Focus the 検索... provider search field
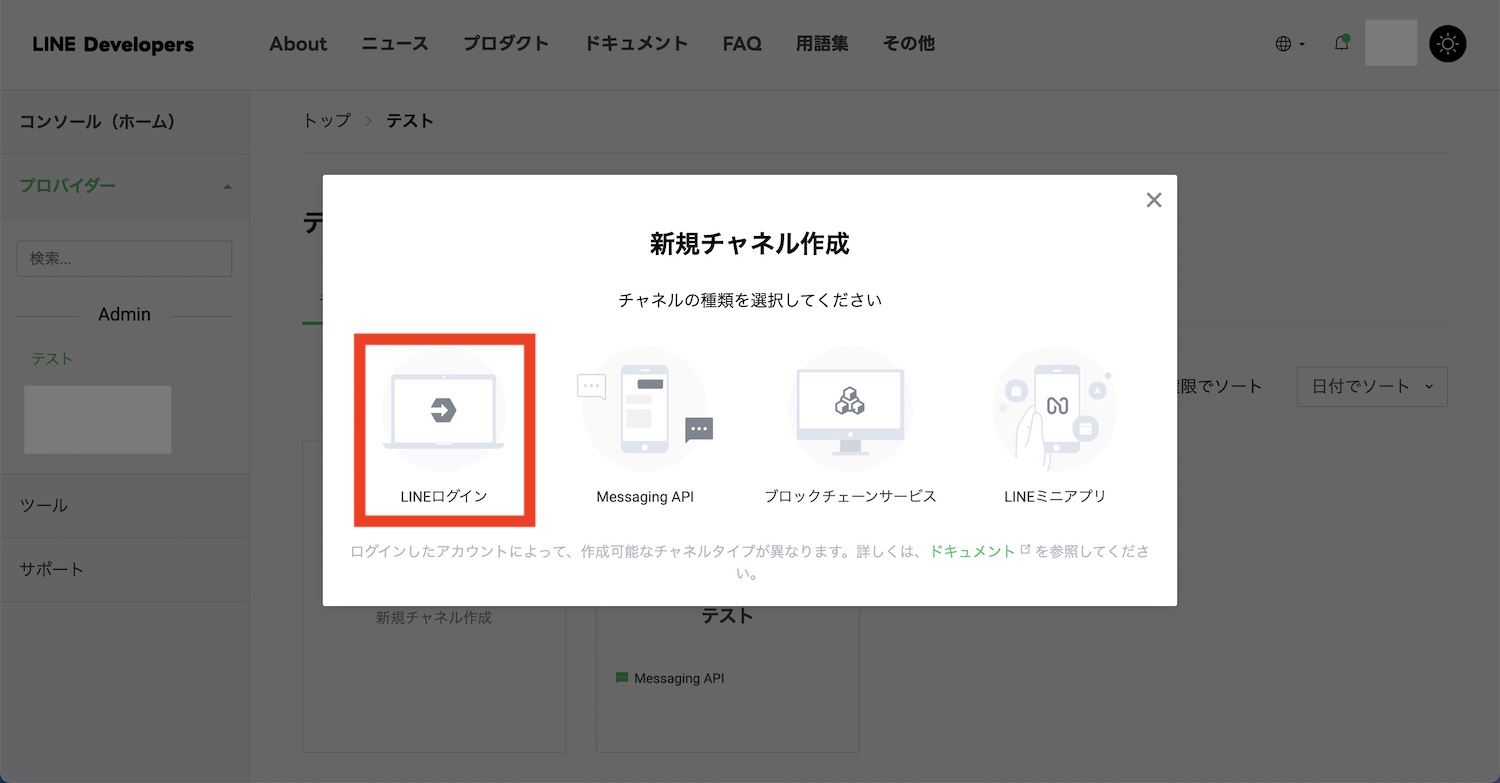The width and height of the screenshot is (1500, 783). coord(124,258)
